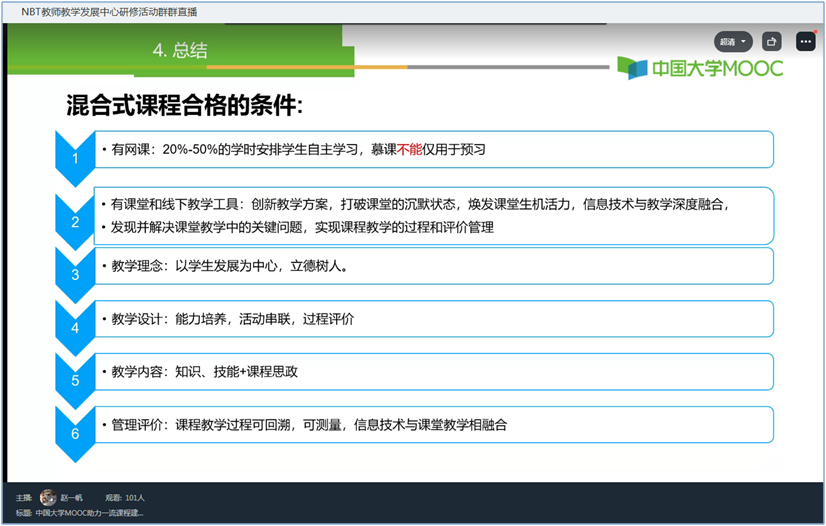Click the 4. 总结 section header

180,51
